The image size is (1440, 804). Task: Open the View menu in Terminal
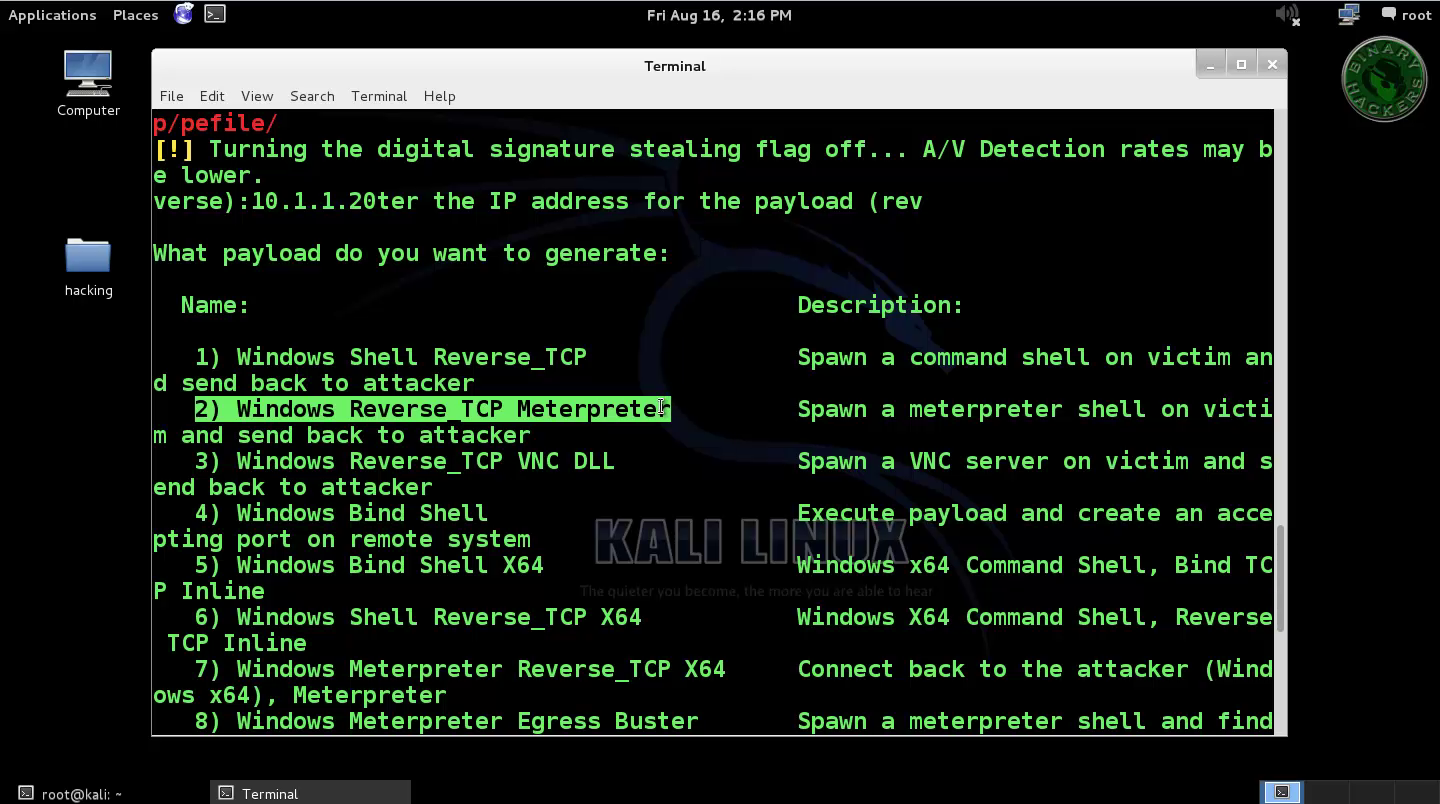257,96
